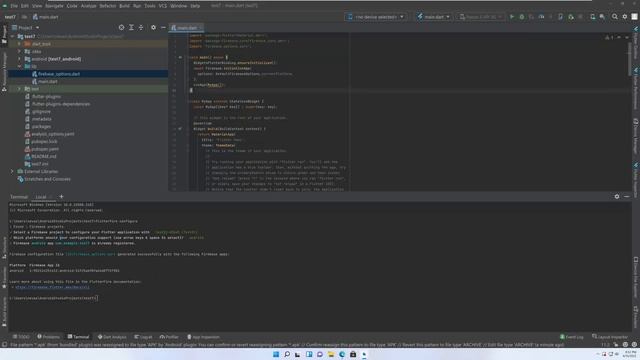This screenshot has width=640, height=360.
Task: Open Terminal panel settings gear
Action: click(x=617, y=196)
